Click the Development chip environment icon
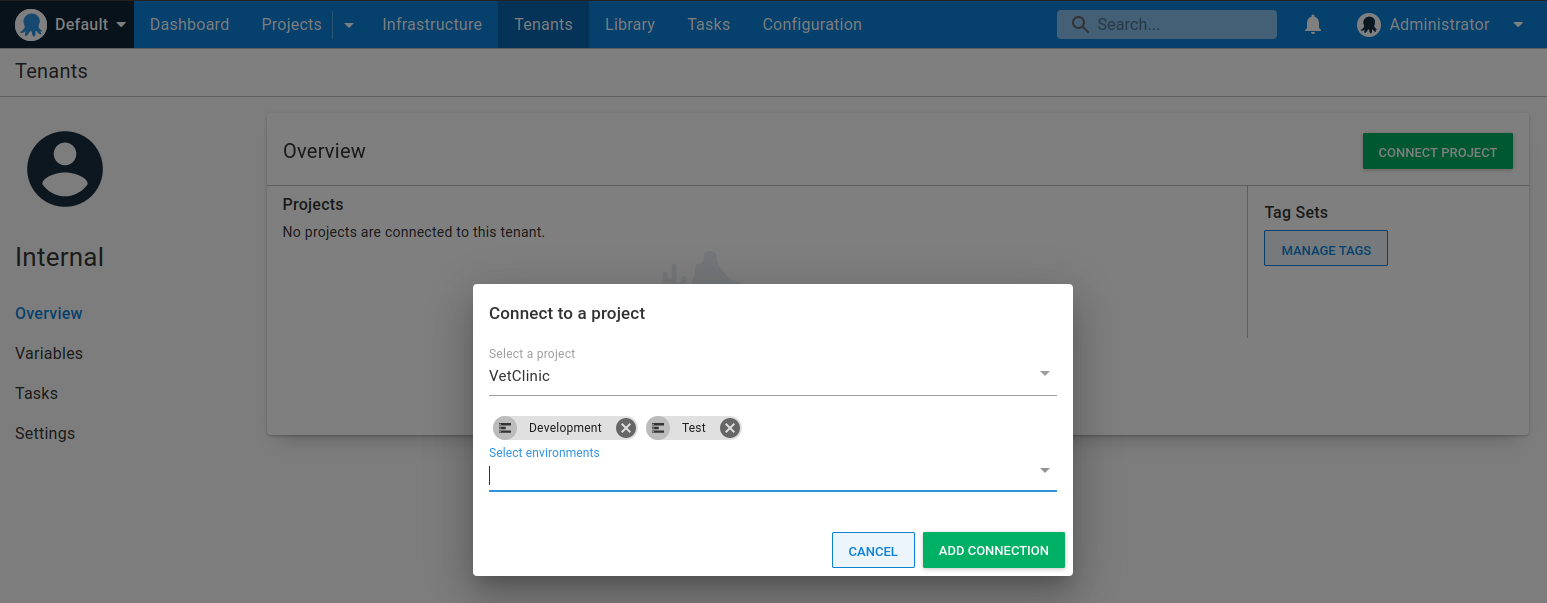 point(506,428)
